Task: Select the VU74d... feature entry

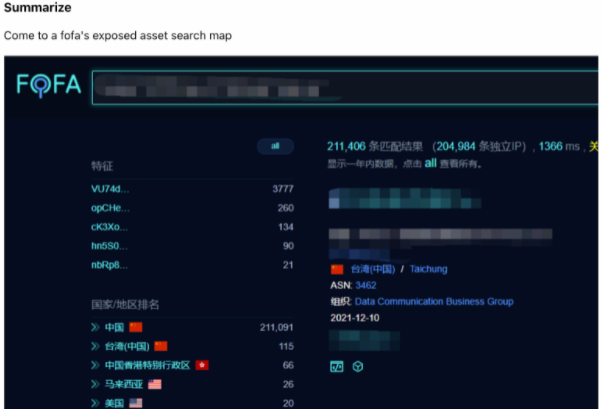Action: pos(110,189)
